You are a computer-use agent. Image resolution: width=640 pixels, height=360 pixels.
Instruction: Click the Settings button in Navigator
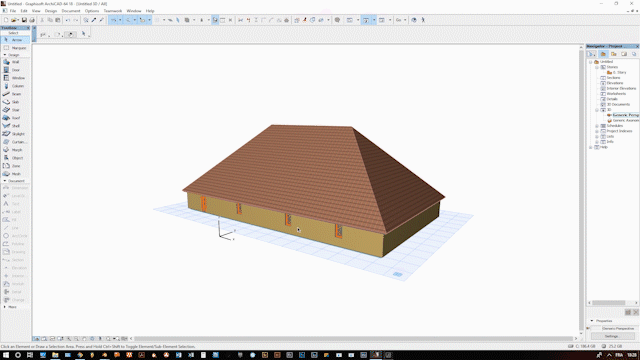pos(612,336)
